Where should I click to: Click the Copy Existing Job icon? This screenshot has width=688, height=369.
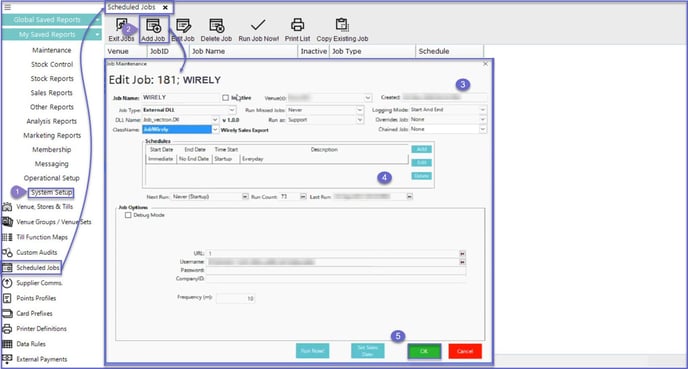coord(342,25)
